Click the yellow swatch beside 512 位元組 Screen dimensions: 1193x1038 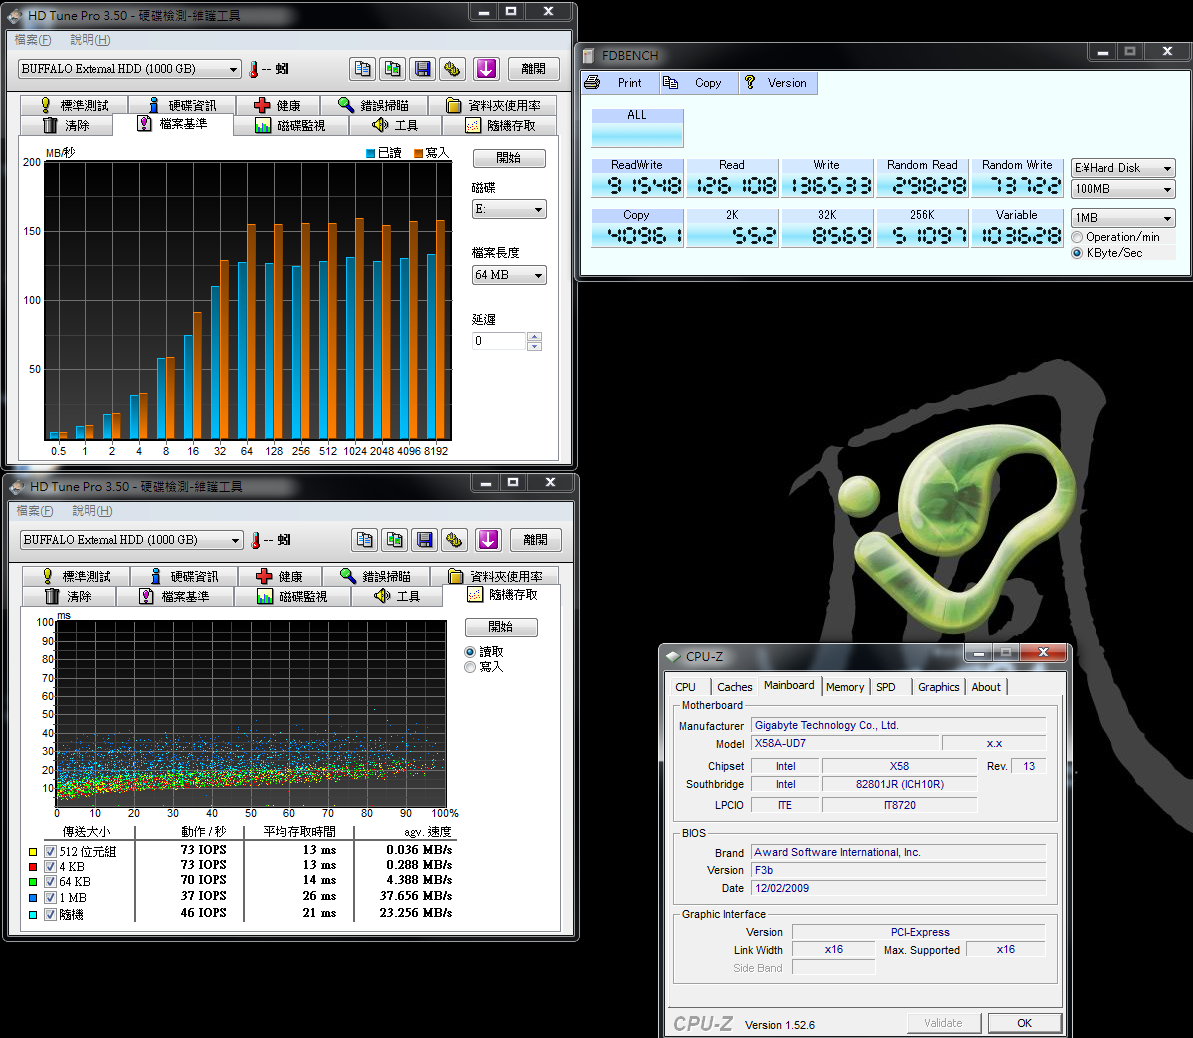[x=33, y=852]
